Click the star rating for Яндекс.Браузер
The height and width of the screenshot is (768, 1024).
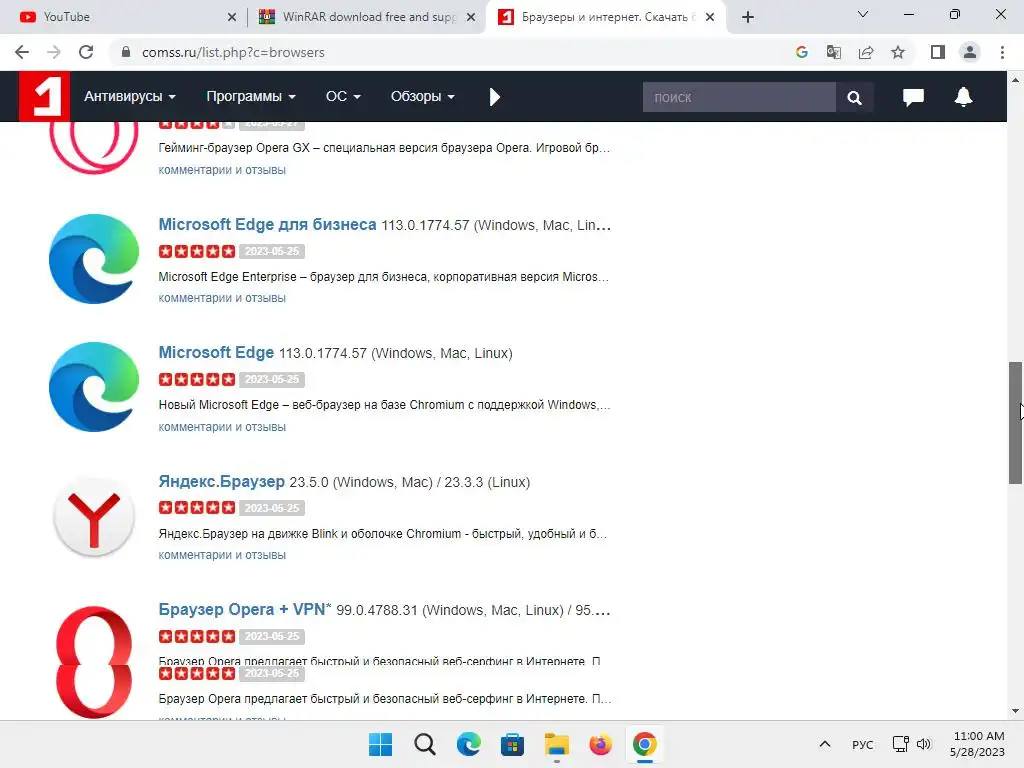click(x=197, y=507)
